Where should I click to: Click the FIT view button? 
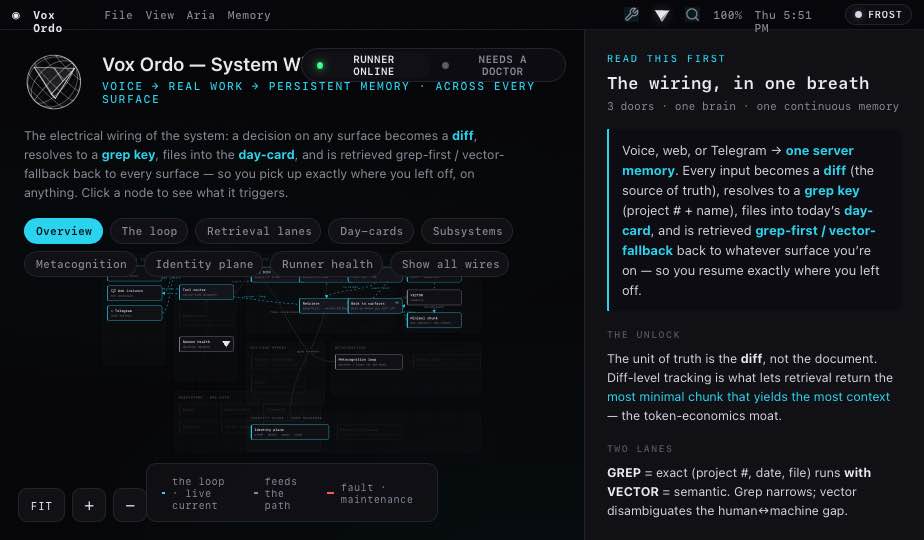(x=41, y=505)
